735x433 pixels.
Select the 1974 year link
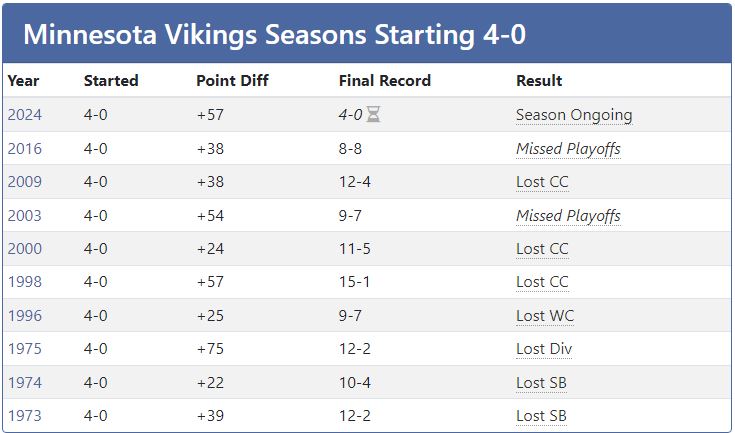click(x=25, y=383)
